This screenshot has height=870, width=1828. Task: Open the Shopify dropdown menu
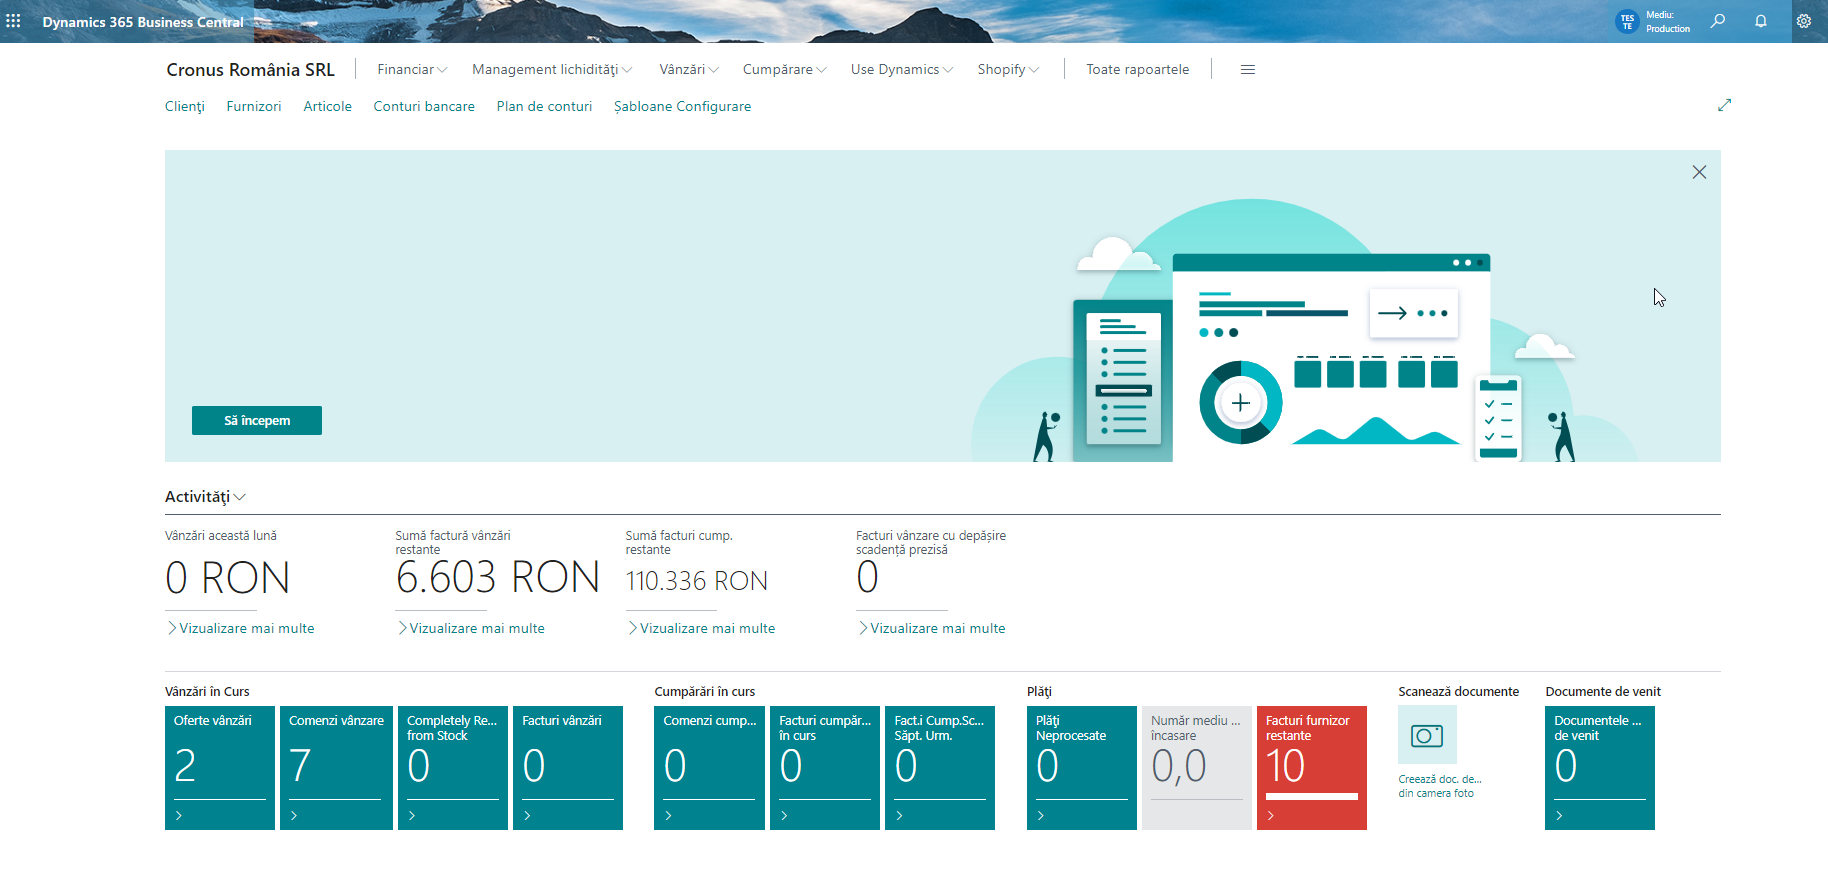point(1008,70)
